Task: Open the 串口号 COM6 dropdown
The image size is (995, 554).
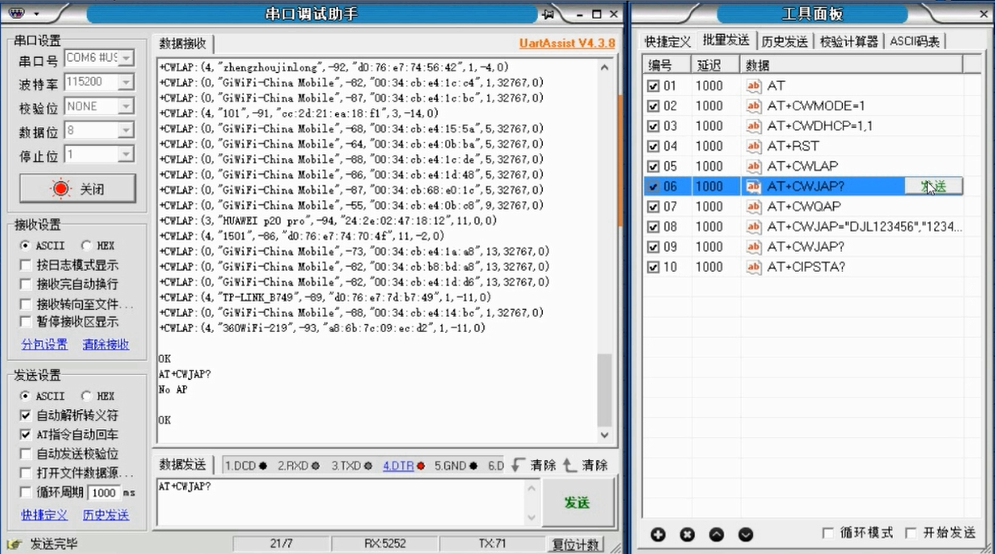Action: point(126,58)
